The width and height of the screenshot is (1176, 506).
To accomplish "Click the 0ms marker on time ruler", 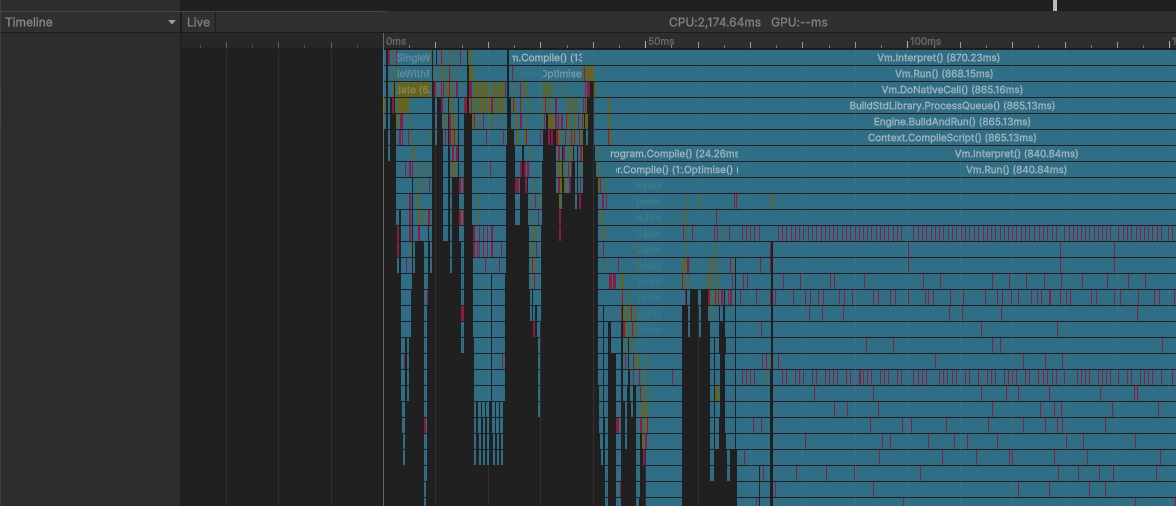I will click(x=396, y=42).
